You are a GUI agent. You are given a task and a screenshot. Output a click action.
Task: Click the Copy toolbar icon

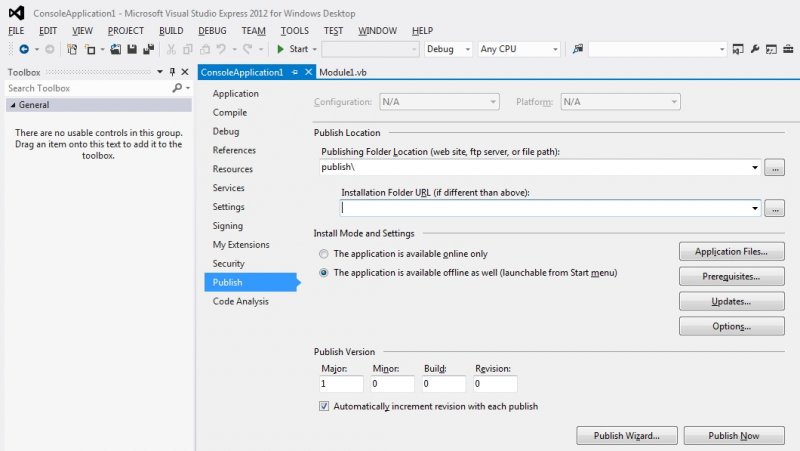coord(188,49)
